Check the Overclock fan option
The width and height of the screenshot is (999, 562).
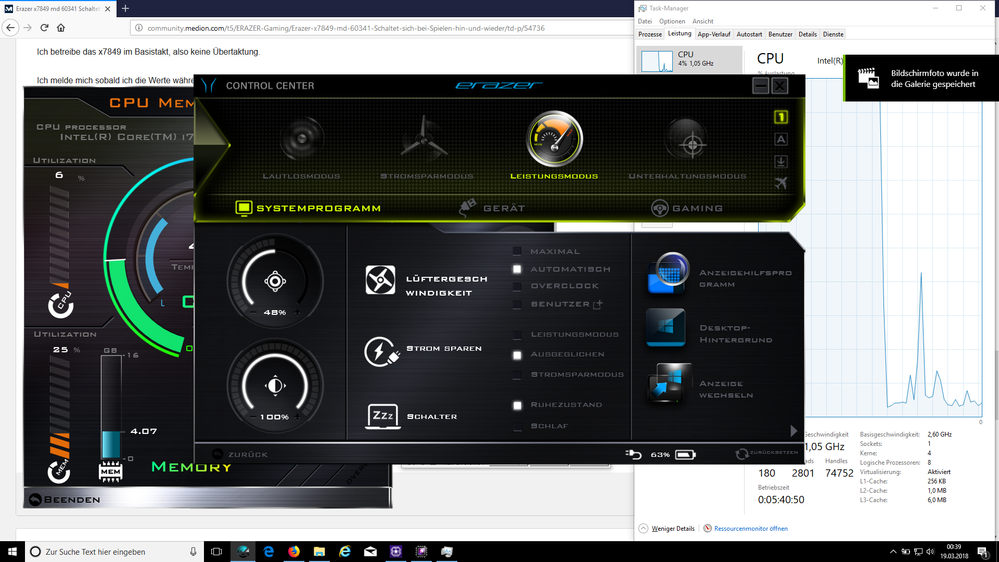[518, 285]
